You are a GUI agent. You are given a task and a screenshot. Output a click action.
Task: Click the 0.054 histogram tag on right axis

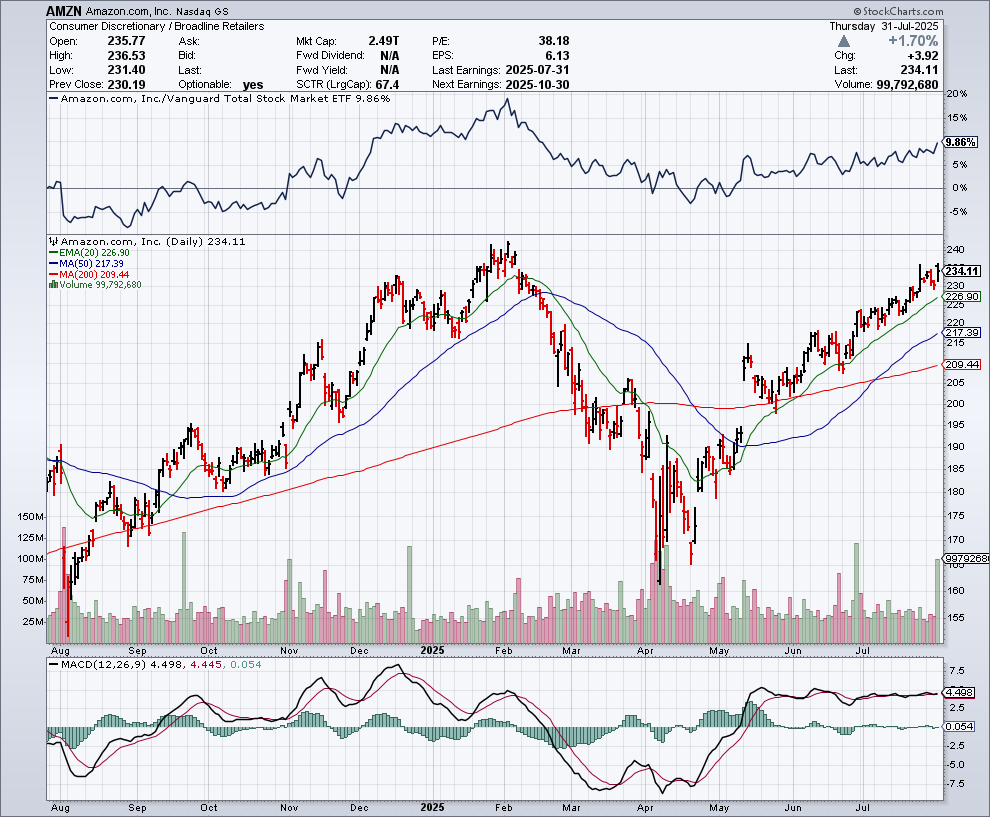click(x=960, y=727)
